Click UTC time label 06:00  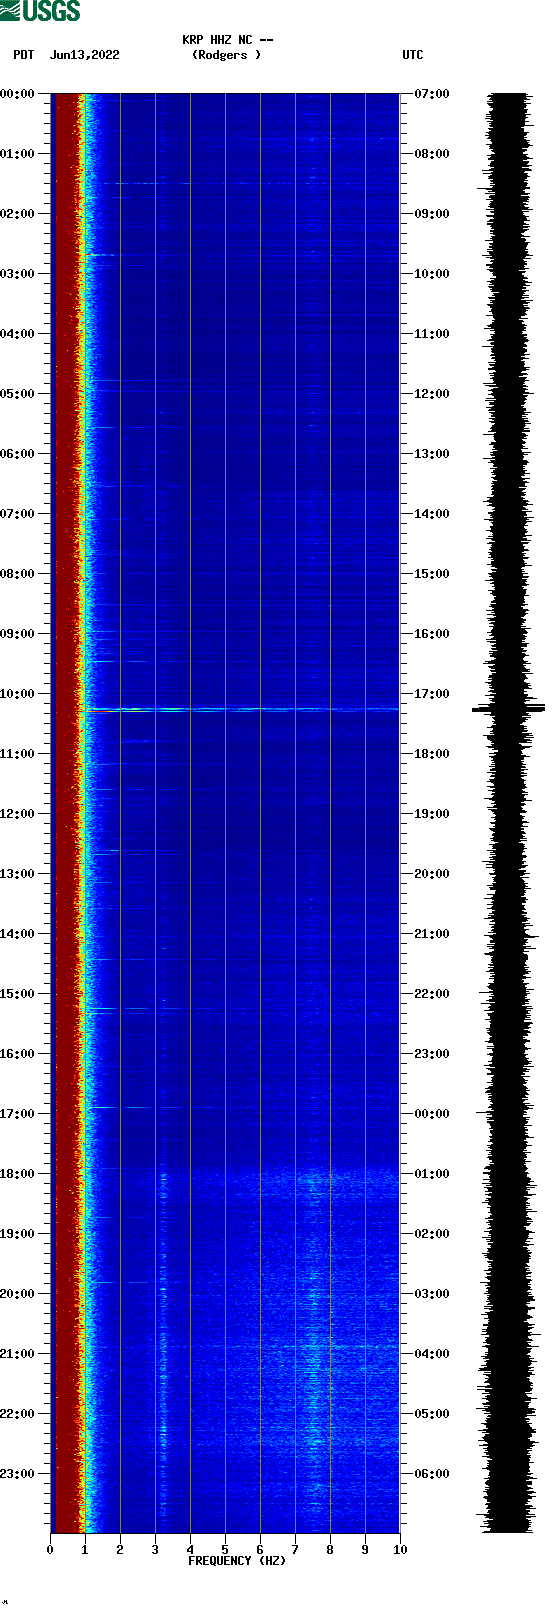pyautogui.click(x=432, y=1474)
